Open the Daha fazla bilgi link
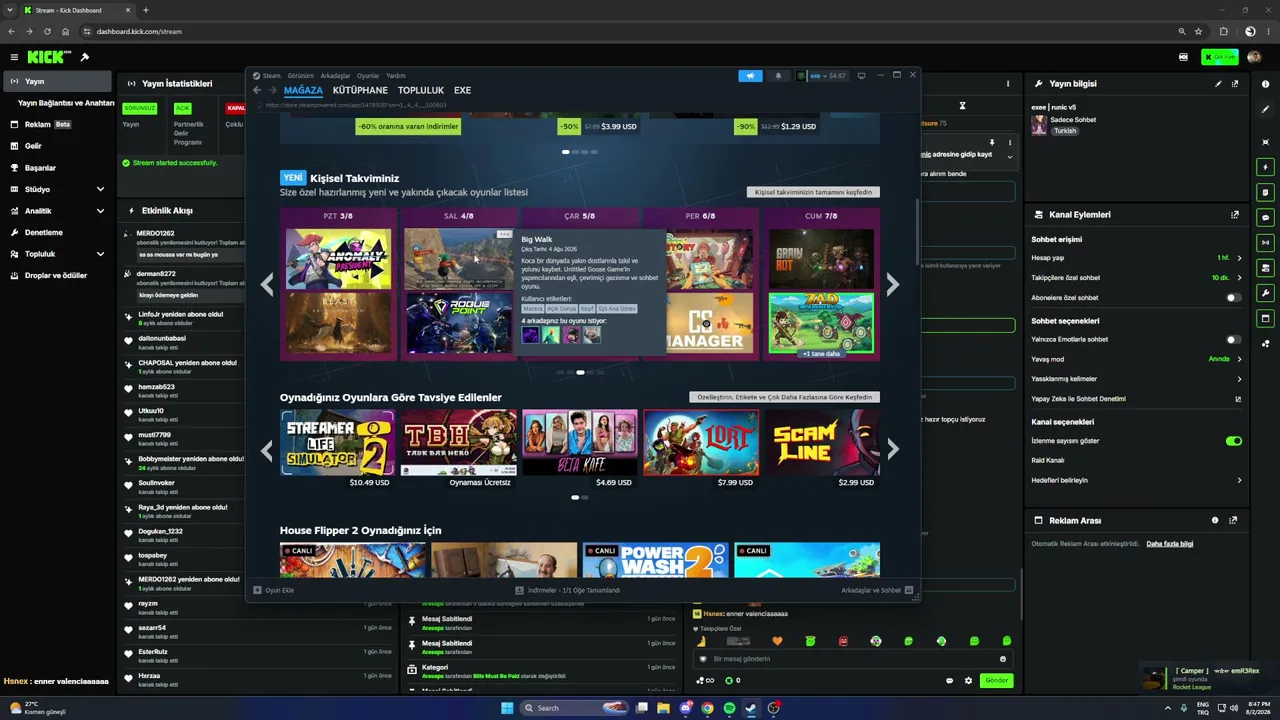Screen dimensions: 1280x720 click(1169, 544)
